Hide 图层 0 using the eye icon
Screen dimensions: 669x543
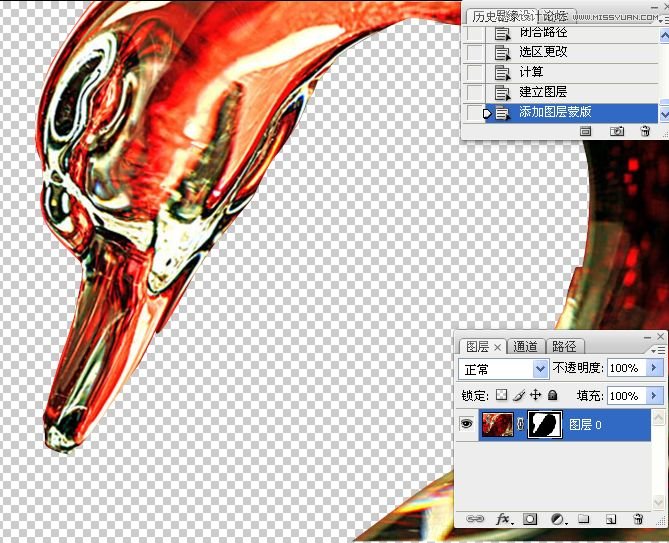(x=466, y=424)
